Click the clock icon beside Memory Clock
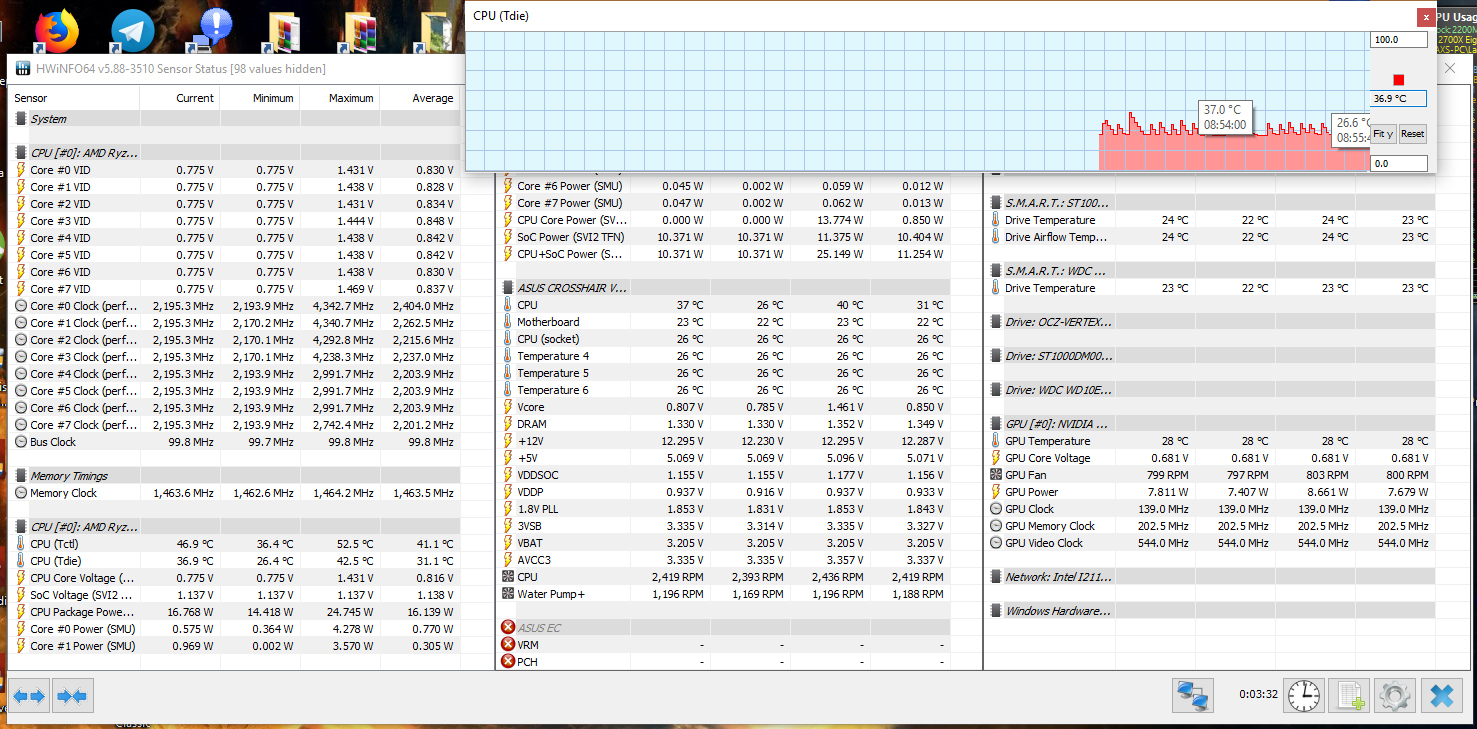The image size is (1477, 729). click(21, 493)
